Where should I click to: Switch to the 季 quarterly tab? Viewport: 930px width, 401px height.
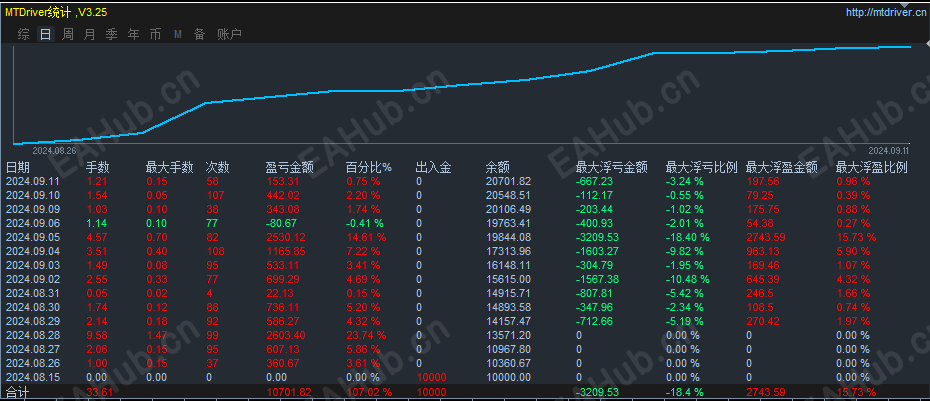pos(112,34)
